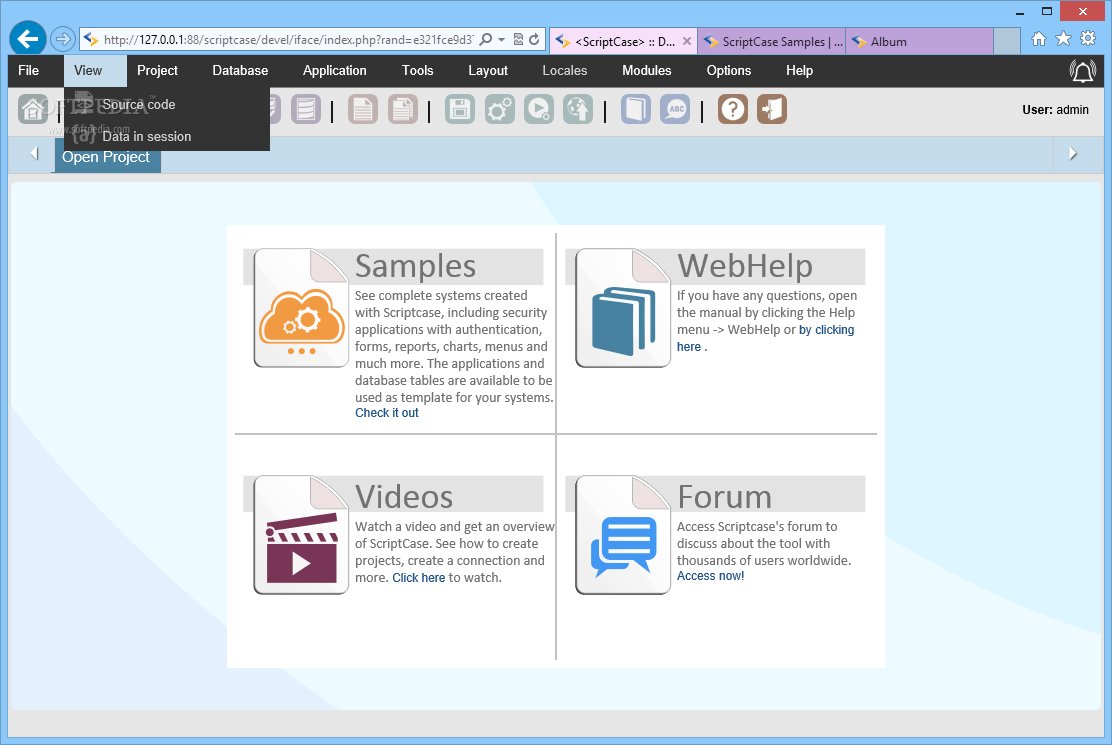Open the database builder cylinder icon
The height and width of the screenshot is (745, 1112).
[306, 109]
